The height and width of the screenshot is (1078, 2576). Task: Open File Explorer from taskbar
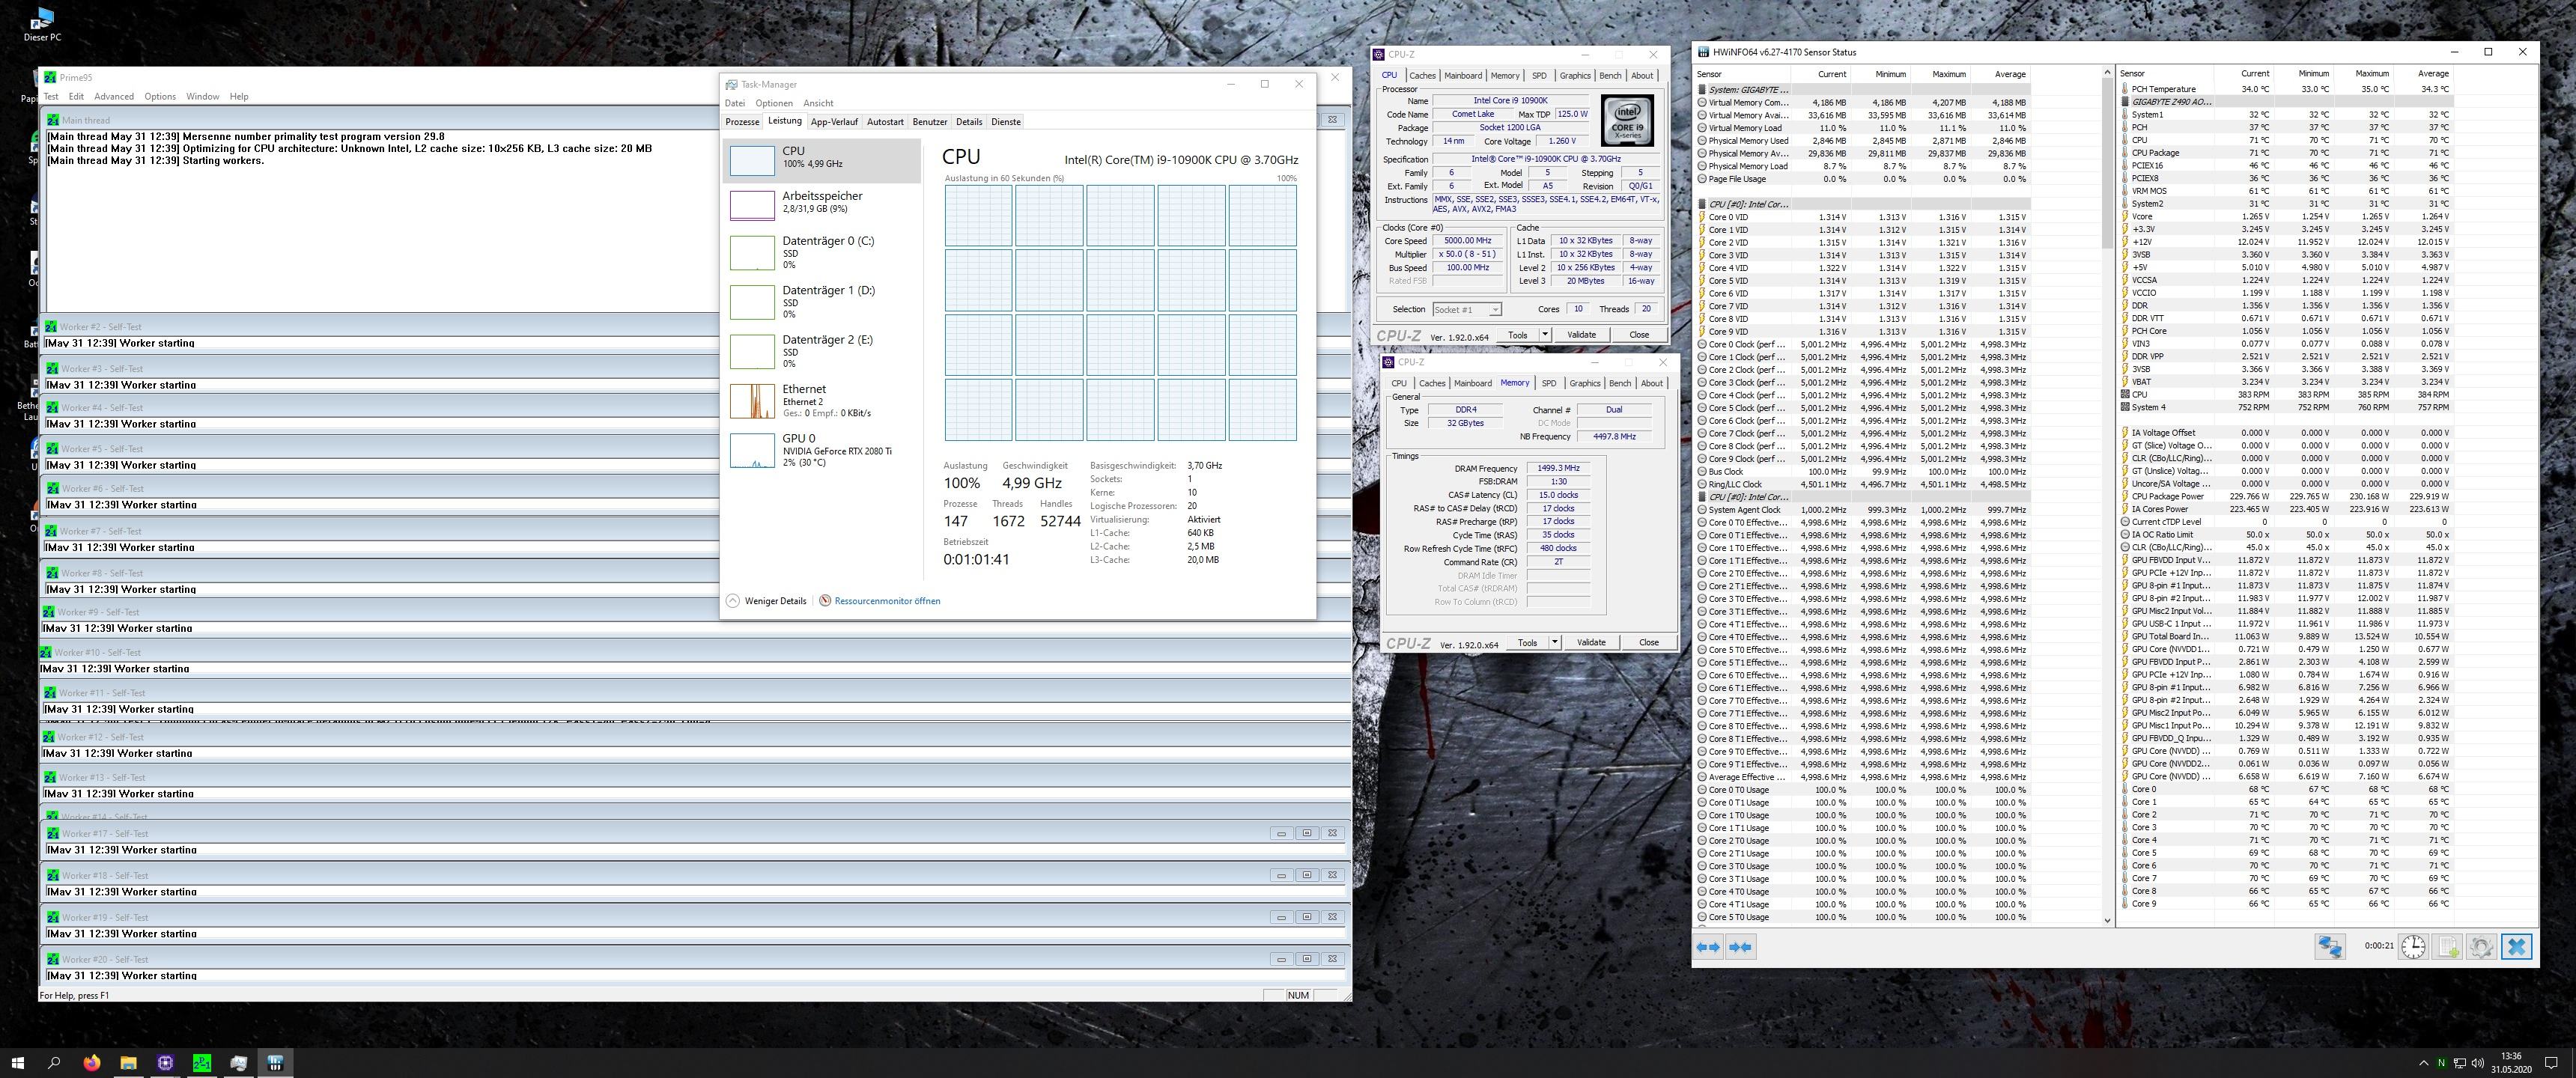coord(128,1063)
